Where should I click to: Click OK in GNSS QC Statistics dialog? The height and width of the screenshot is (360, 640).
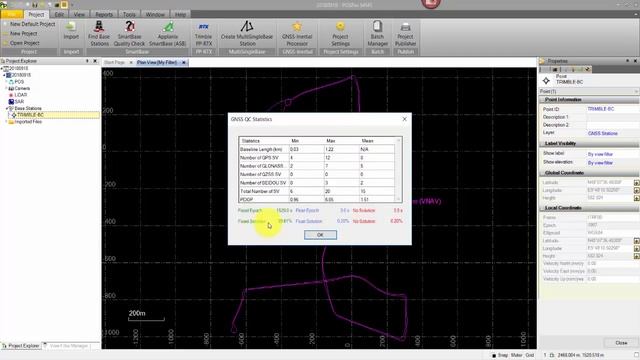pos(320,235)
